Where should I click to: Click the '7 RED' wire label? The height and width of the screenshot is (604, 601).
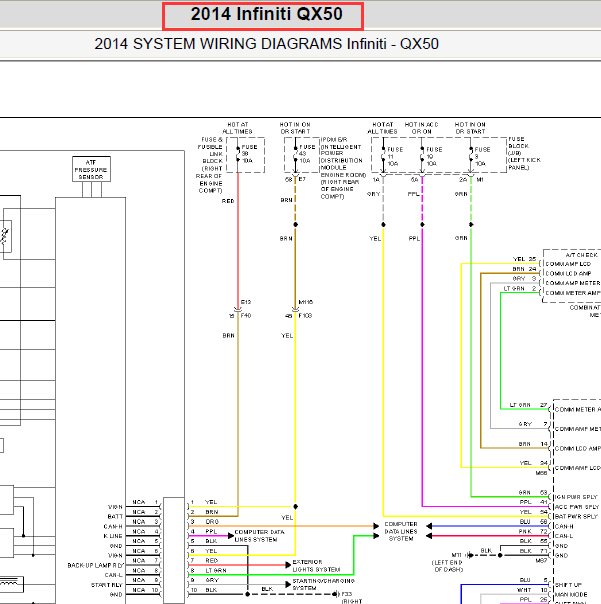click(x=205, y=560)
